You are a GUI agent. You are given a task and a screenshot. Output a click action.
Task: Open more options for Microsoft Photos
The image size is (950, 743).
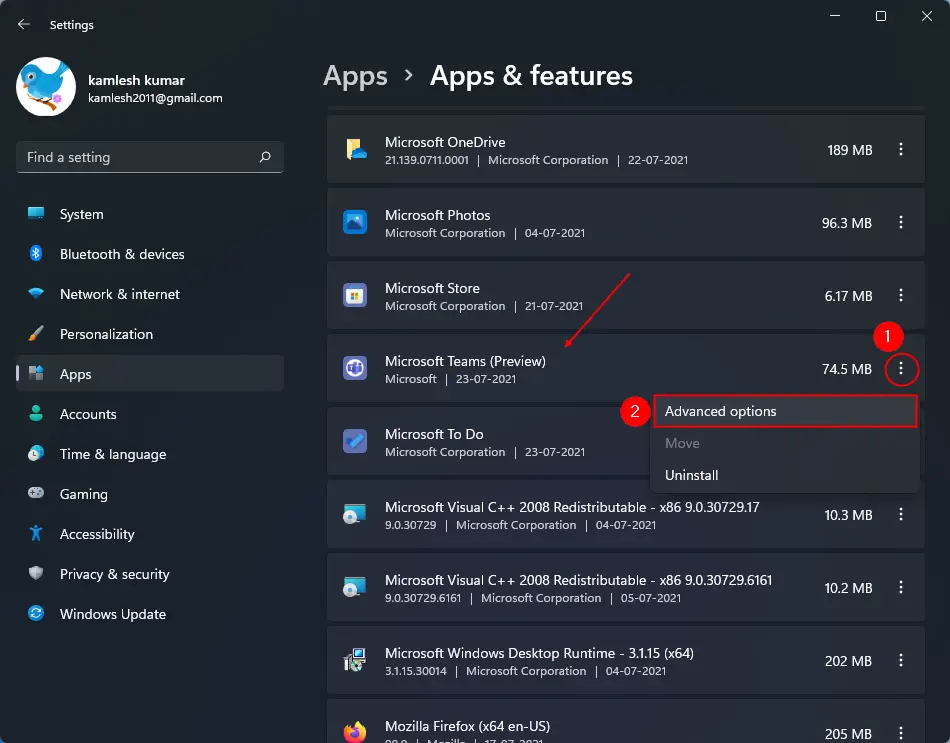[x=901, y=222]
